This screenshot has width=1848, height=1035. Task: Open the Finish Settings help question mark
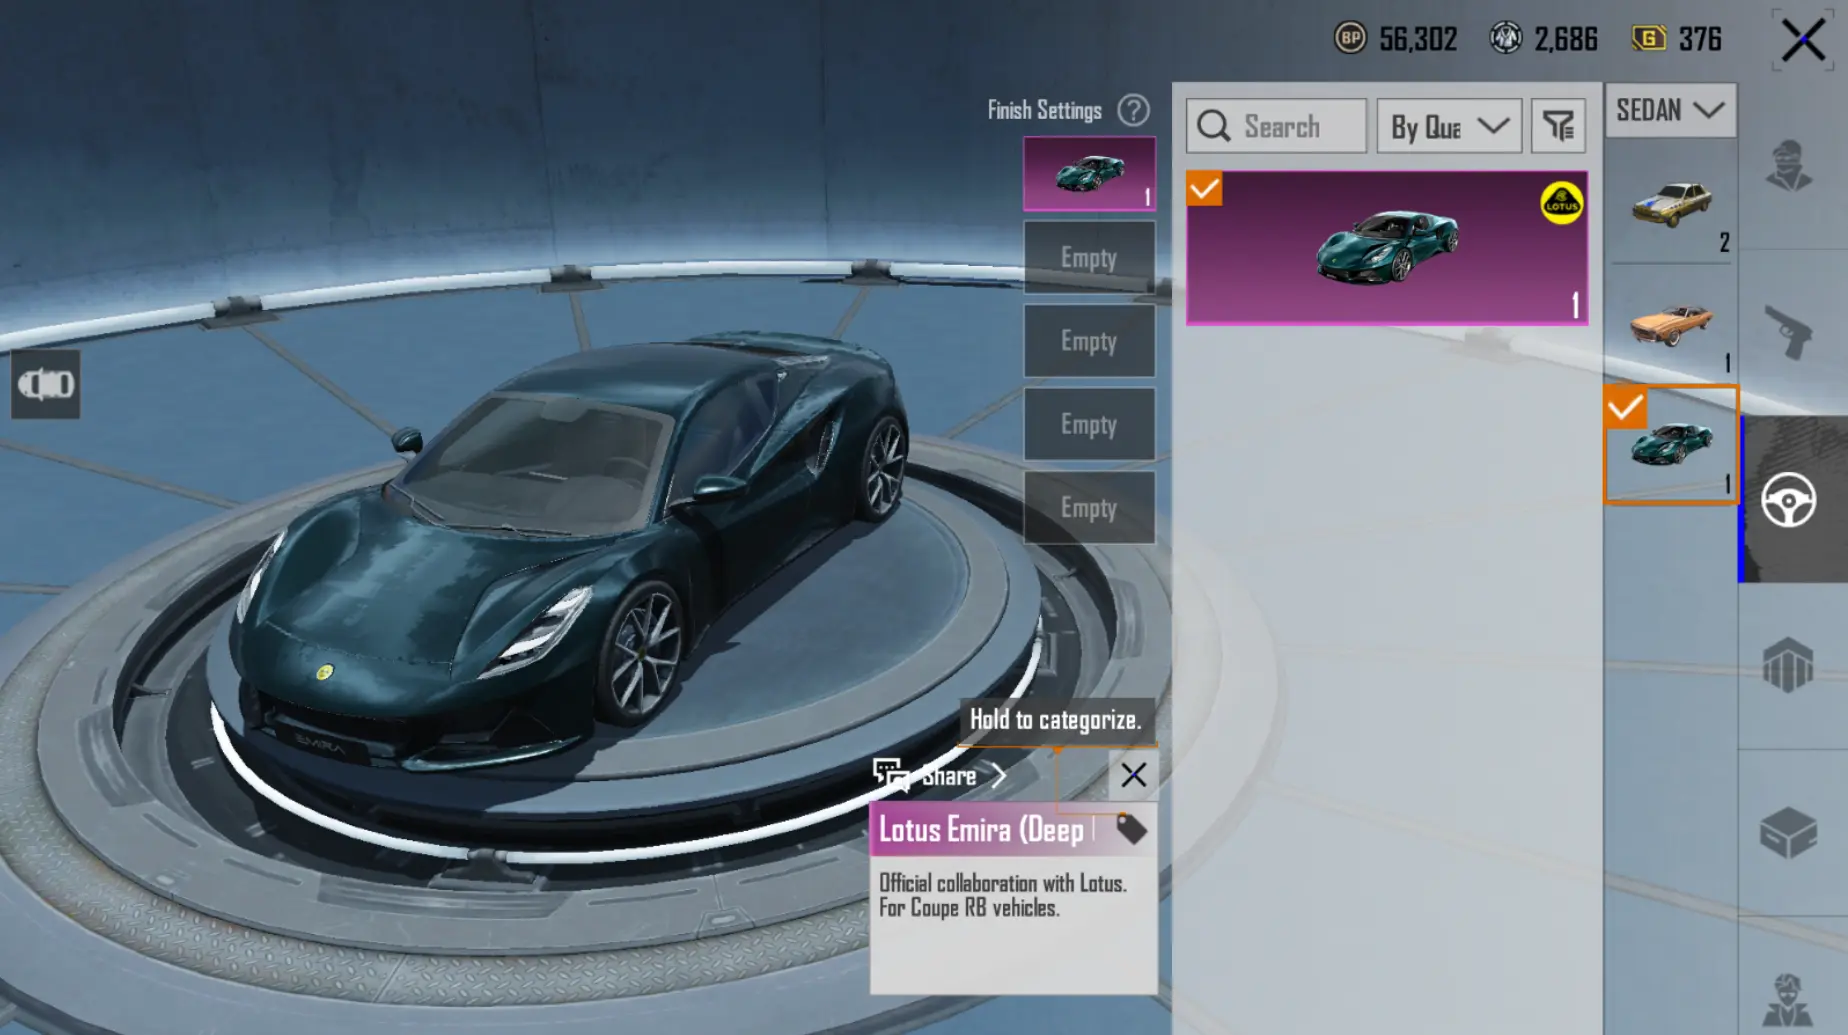pyautogui.click(x=1133, y=110)
